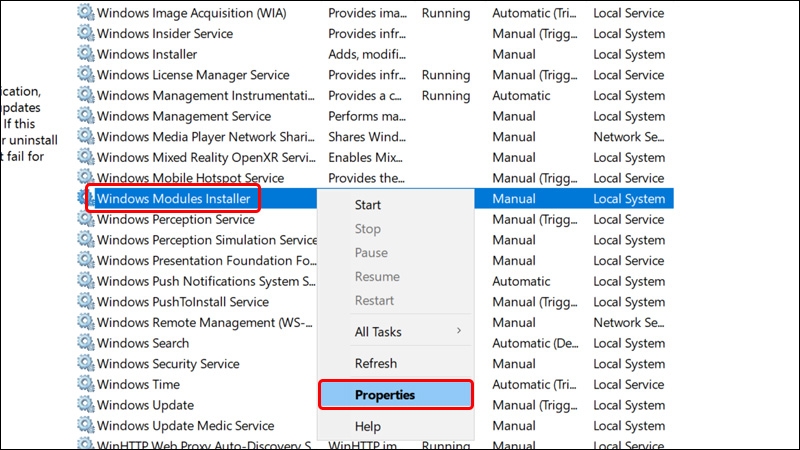The height and width of the screenshot is (450, 800).
Task: Click the gear icon beside Windows Management Instrumentation
Action: [86, 95]
